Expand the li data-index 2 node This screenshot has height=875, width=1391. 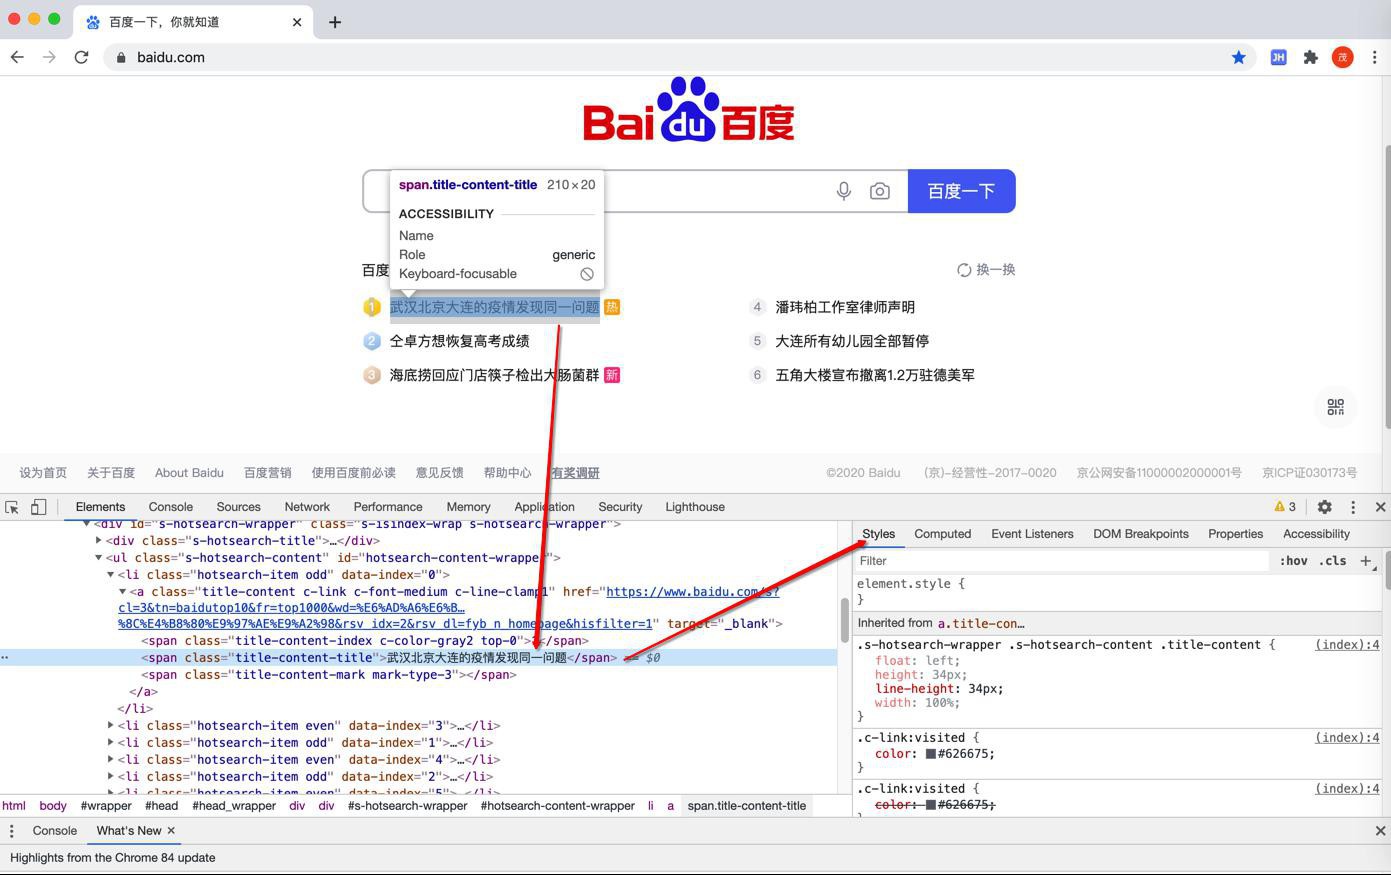click(x=111, y=777)
